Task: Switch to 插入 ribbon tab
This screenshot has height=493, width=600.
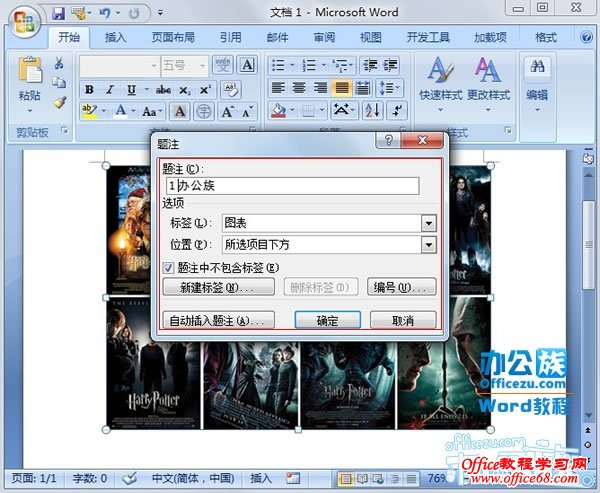Action: [x=115, y=38]
